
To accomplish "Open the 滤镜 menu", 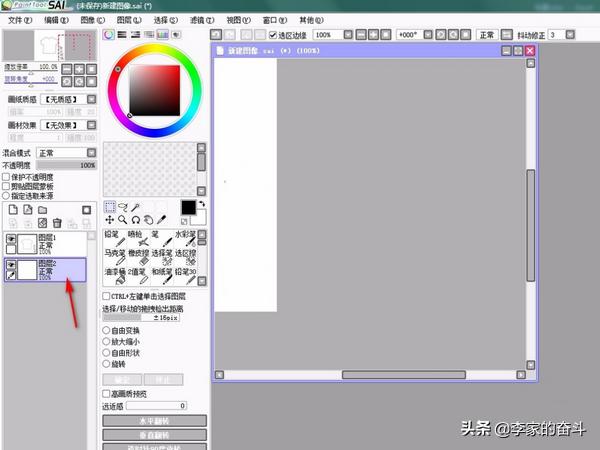I will pos(202,20).
